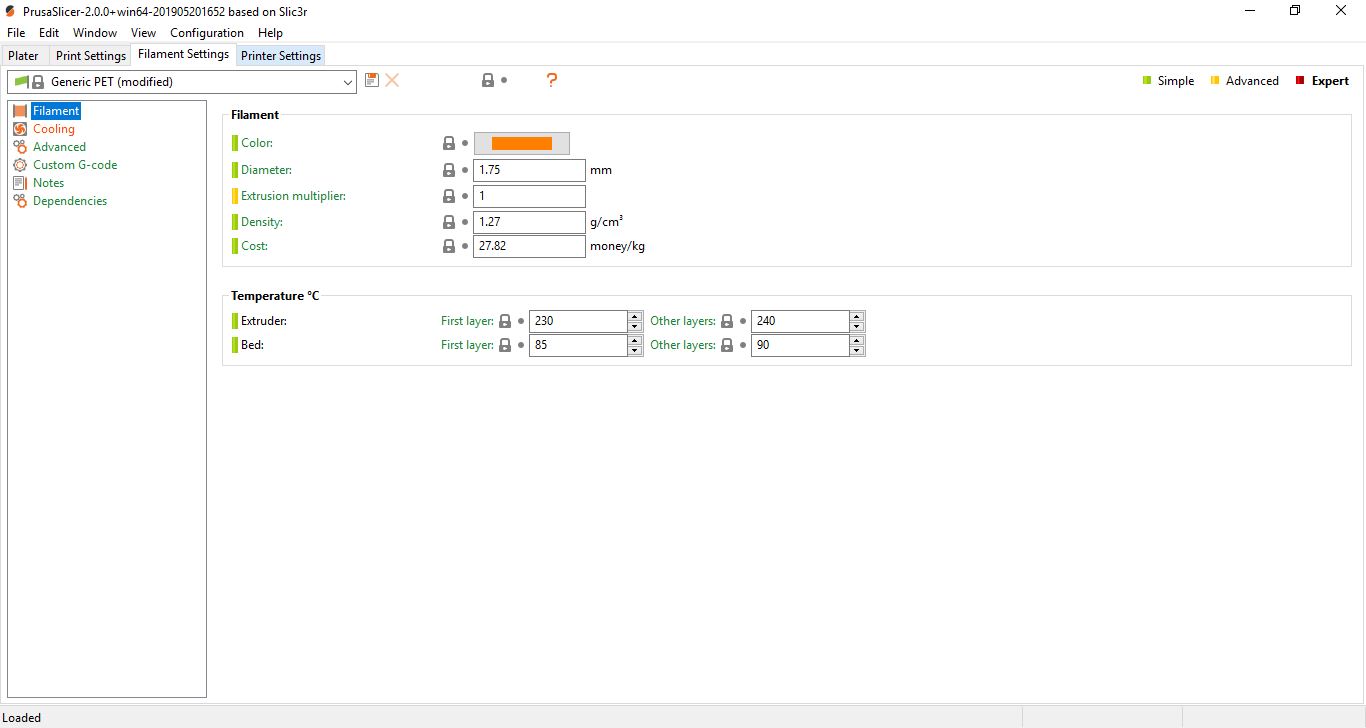Screen dimensions: 1366x728
Task: Click the Cost input field showing 27.82
Action: click(529, 246)
